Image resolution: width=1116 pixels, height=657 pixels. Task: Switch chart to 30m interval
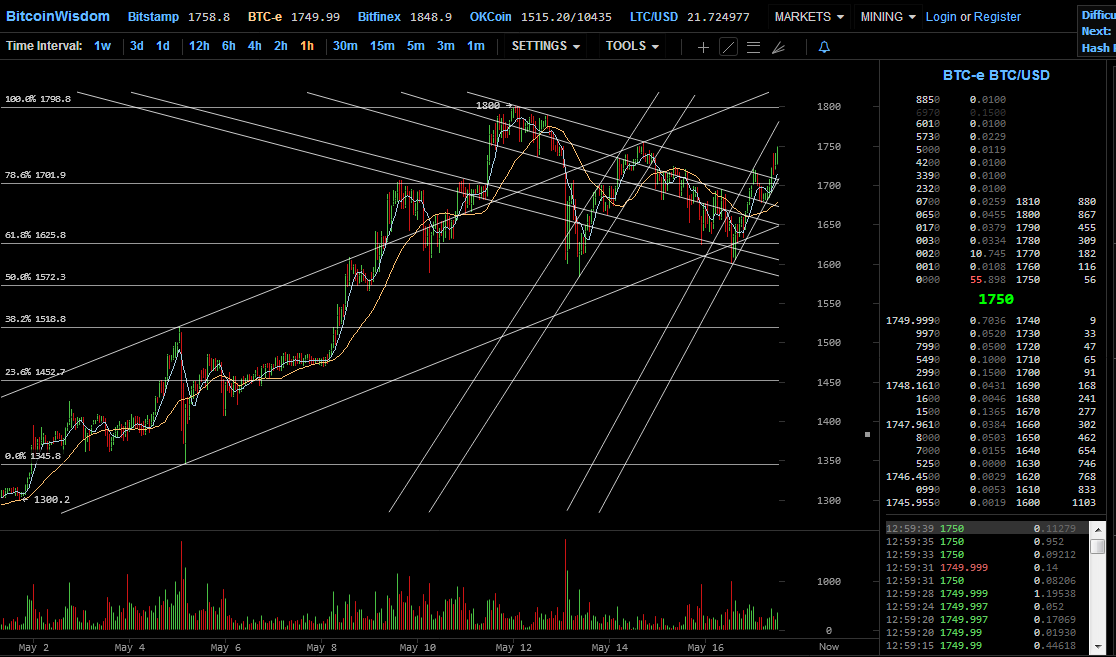345,46
